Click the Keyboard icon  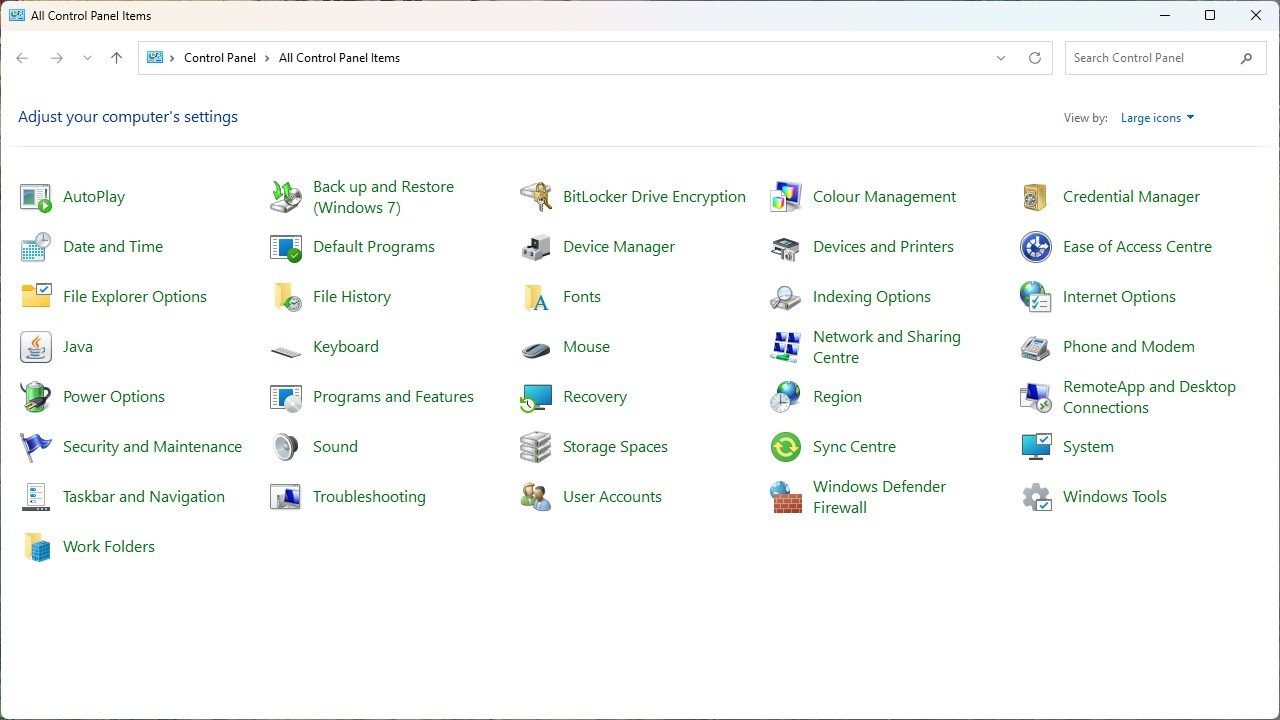coord(286,350)
